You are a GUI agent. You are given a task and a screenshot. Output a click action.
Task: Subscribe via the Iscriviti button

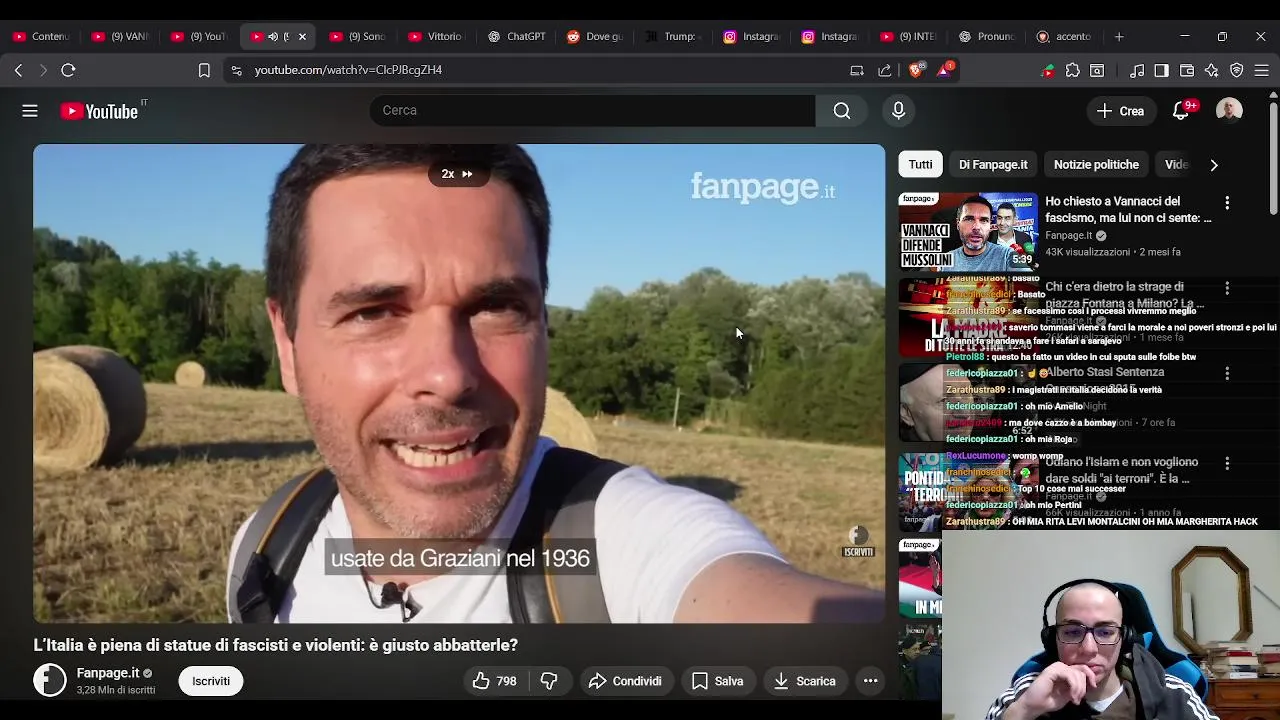coord(211,681)
